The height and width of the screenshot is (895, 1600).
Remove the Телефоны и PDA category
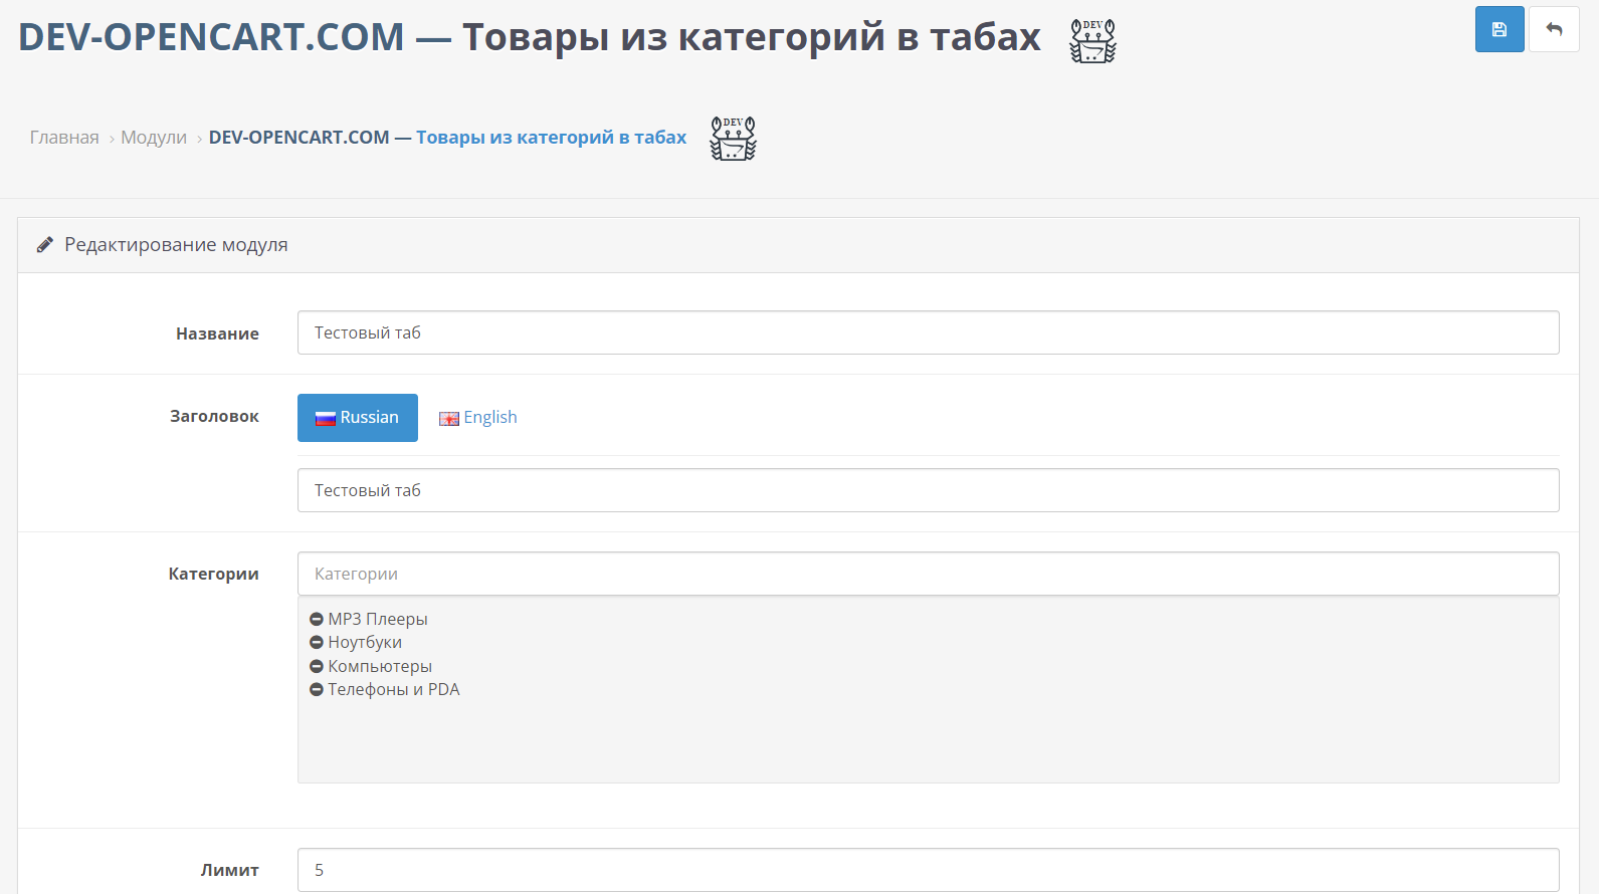click(x=316, y=690)
